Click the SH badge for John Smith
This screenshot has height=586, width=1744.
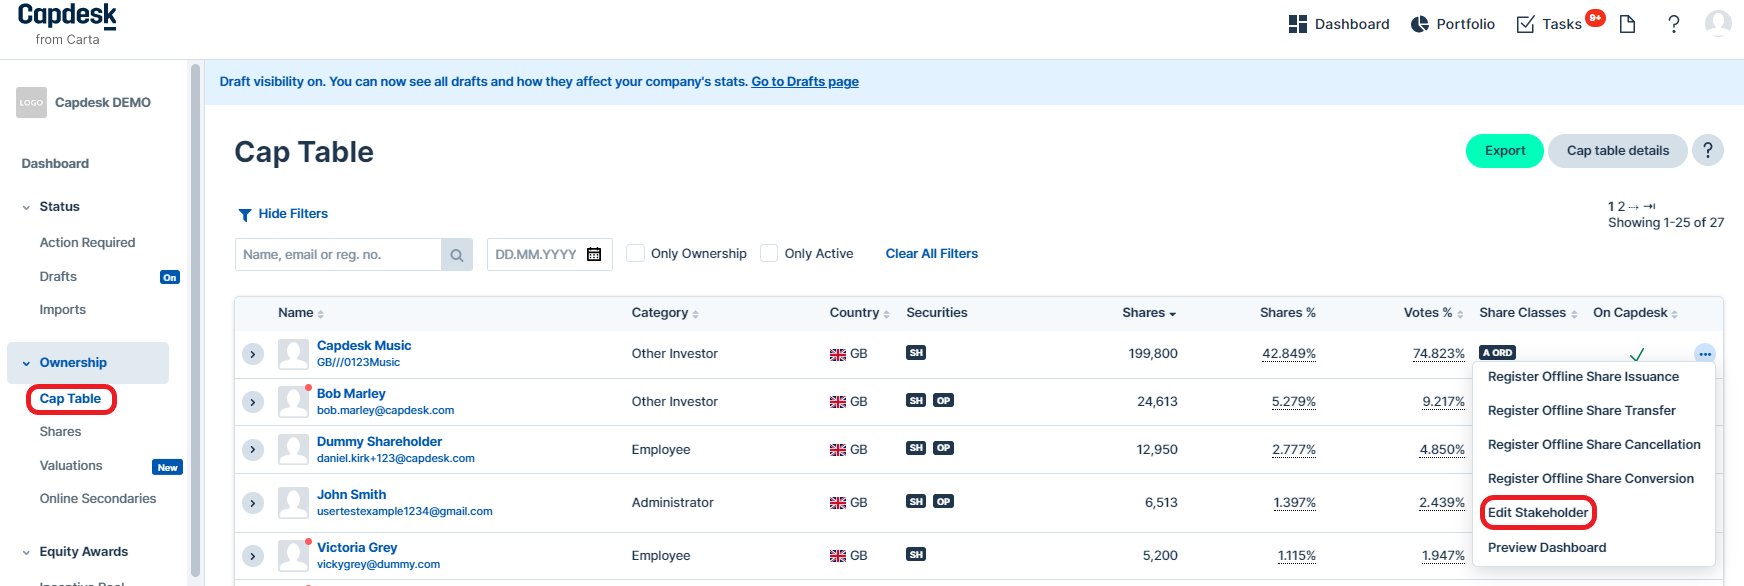(916, 501)
